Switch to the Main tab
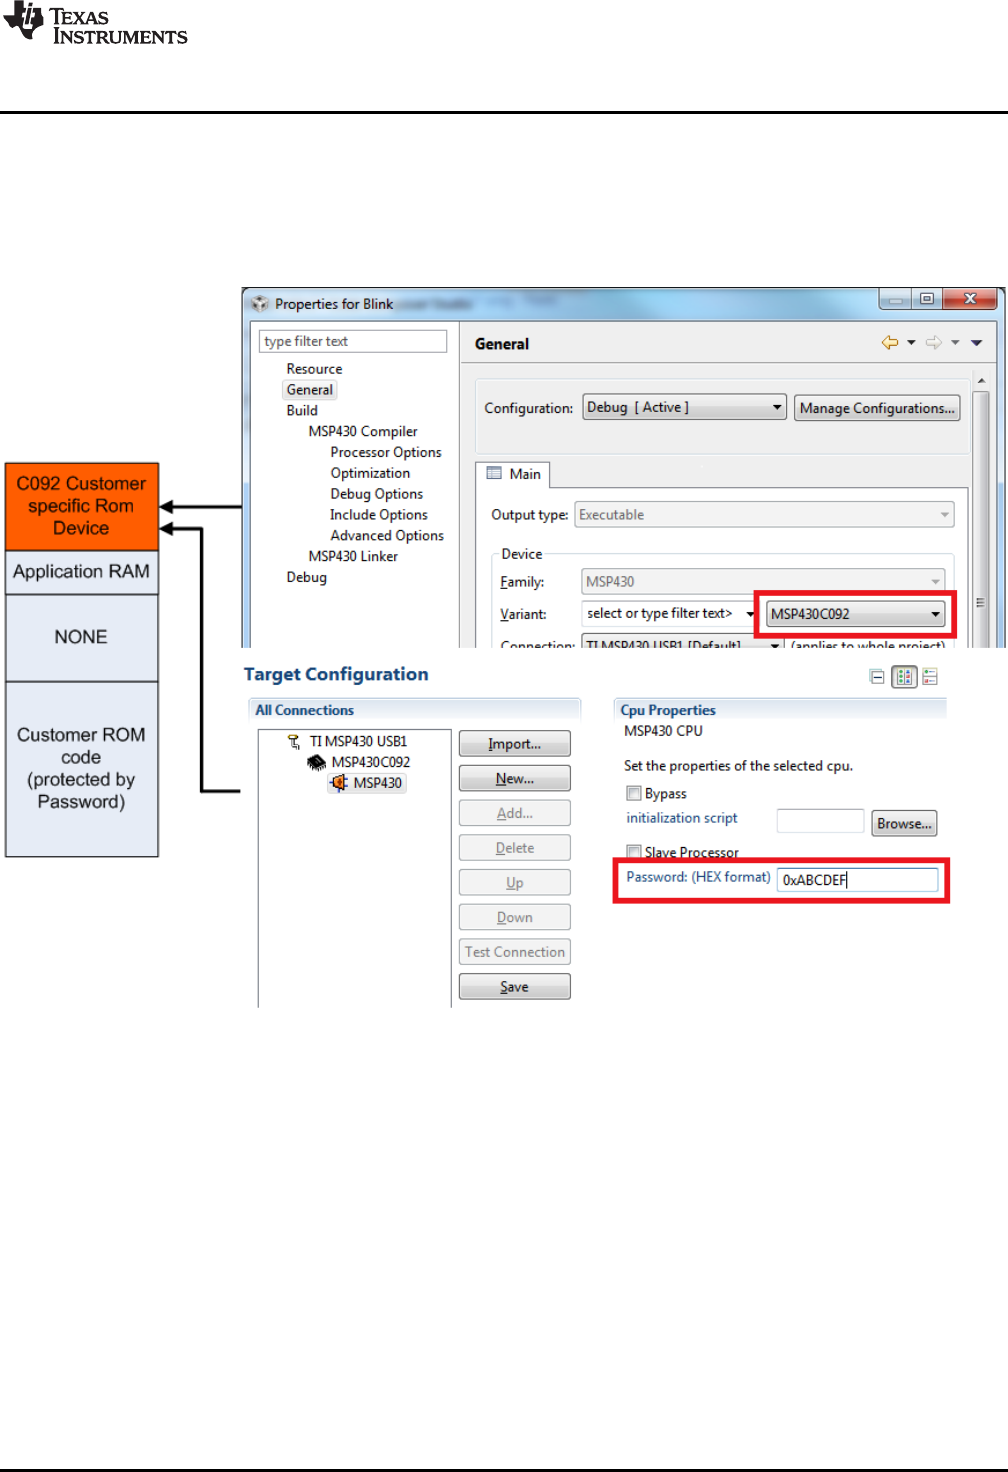Image resolution: width=1008 pixels, height=1472 pixels. click(513, 473)
